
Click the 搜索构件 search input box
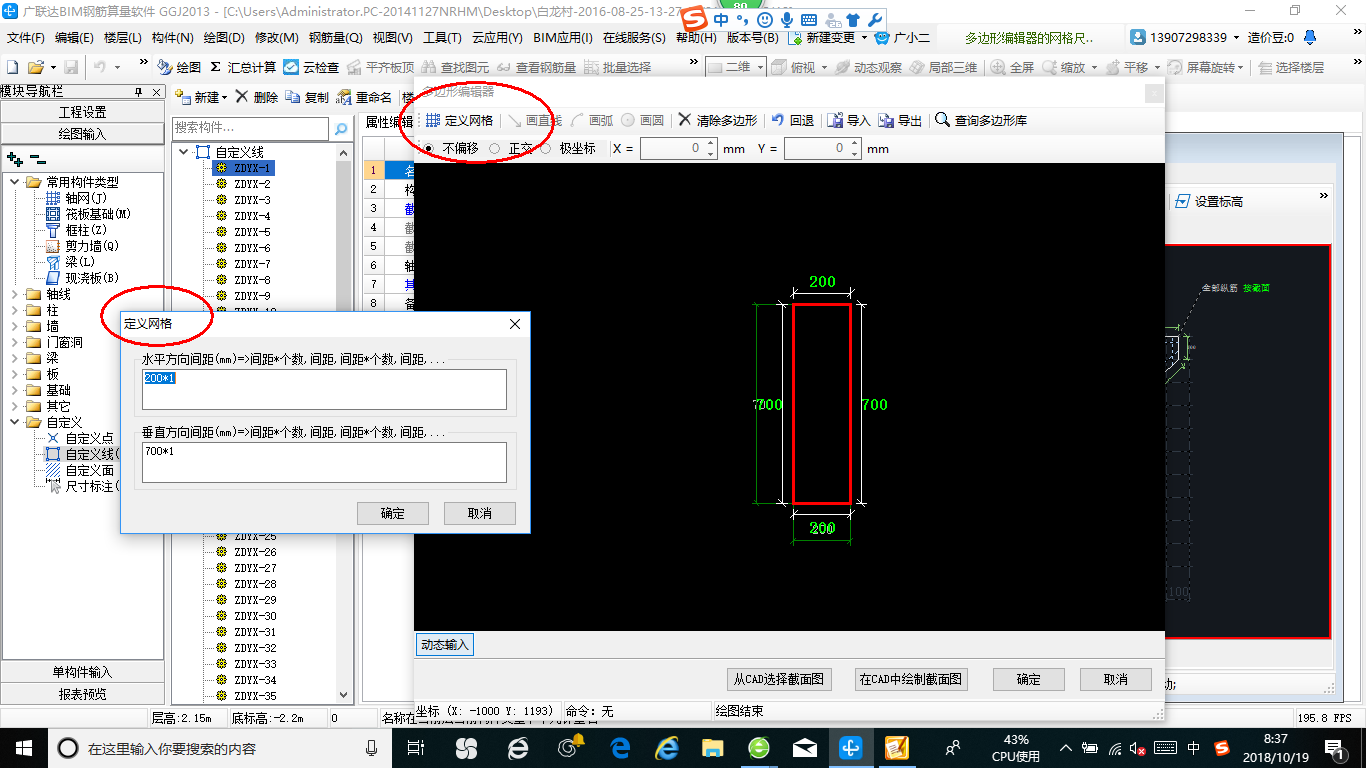click(x=250, y=128)
